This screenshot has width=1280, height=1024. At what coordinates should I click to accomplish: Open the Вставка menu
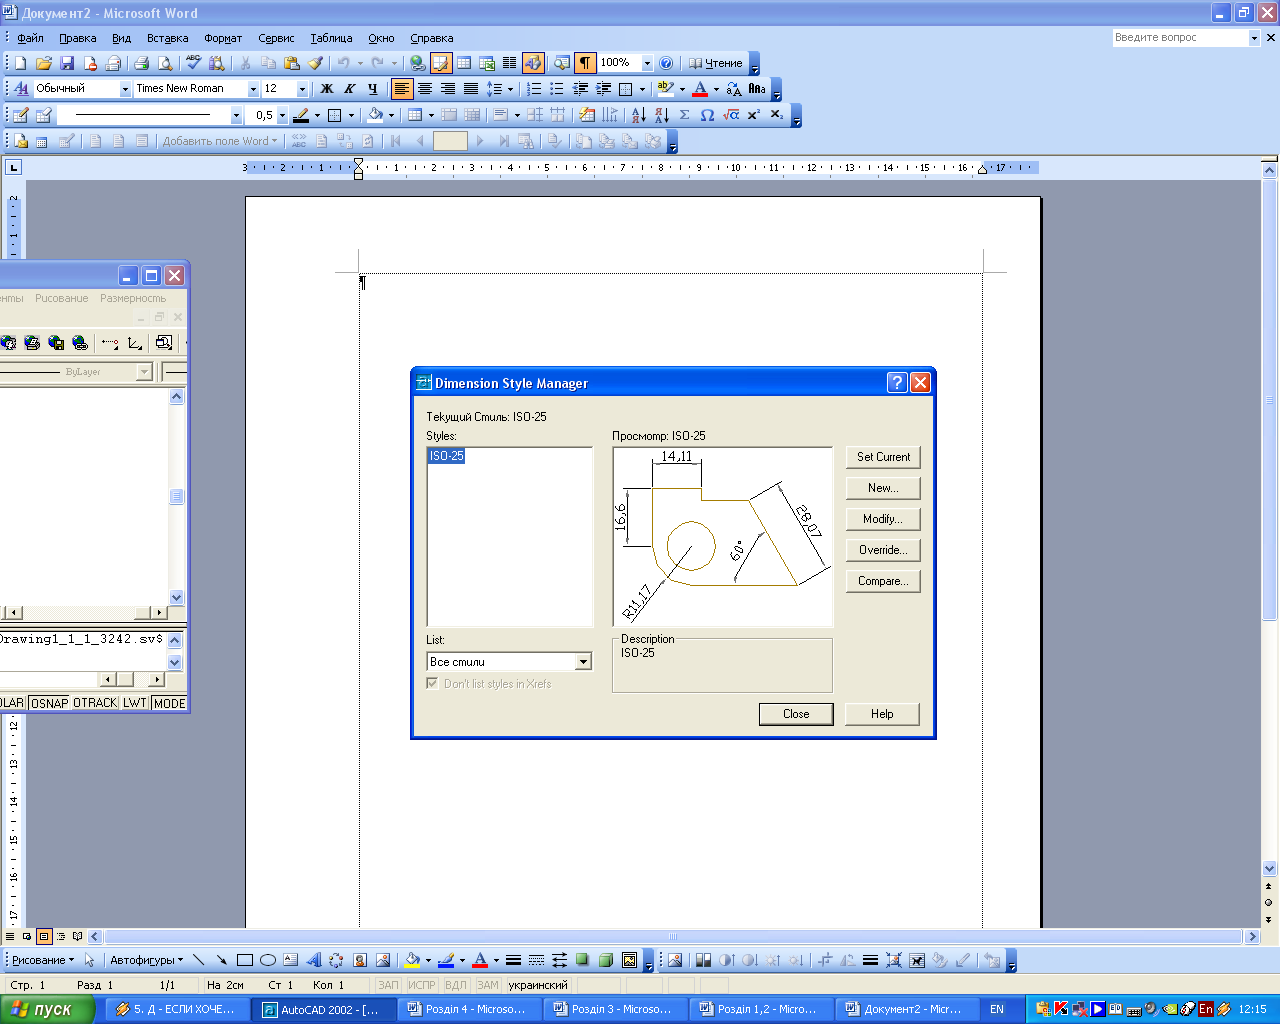167,38
